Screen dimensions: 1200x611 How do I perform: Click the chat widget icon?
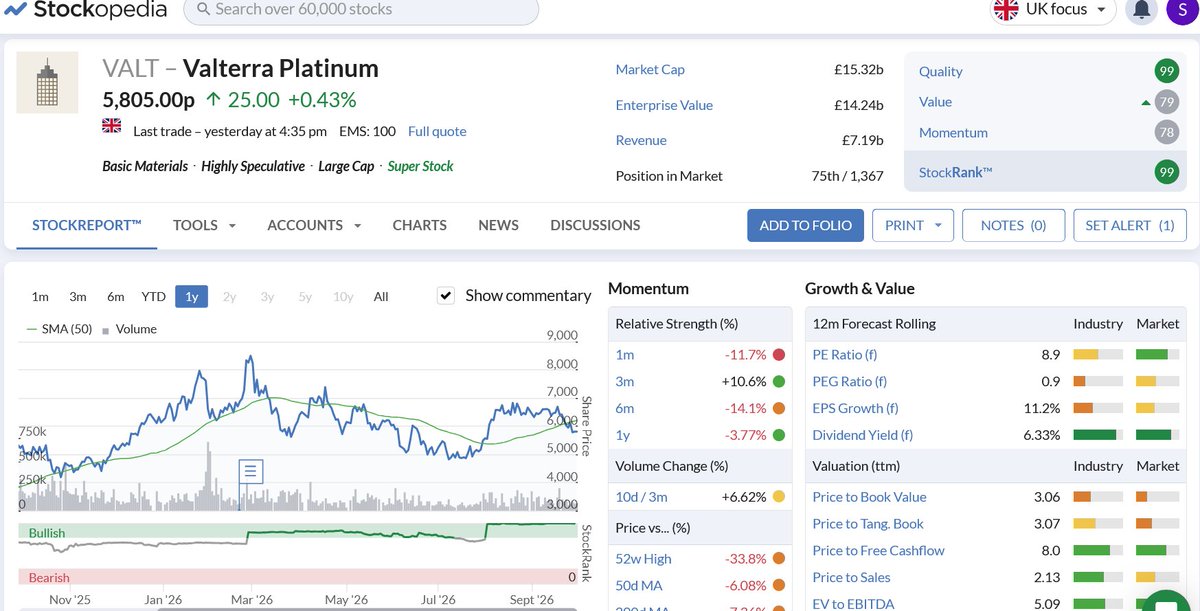pyautogui.click(x=1164, y=601)
